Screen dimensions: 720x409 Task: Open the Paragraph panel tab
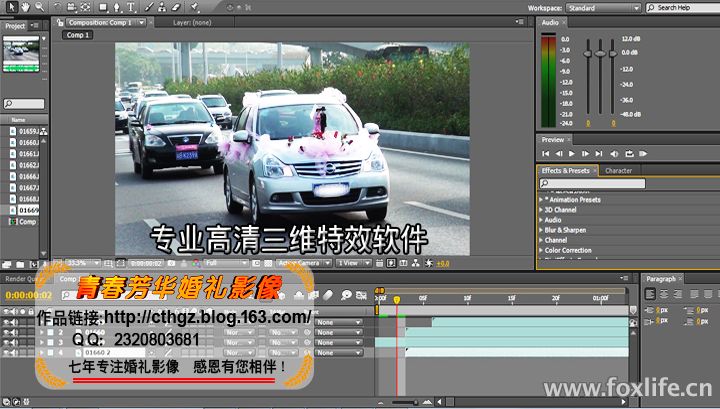(660, 279)
